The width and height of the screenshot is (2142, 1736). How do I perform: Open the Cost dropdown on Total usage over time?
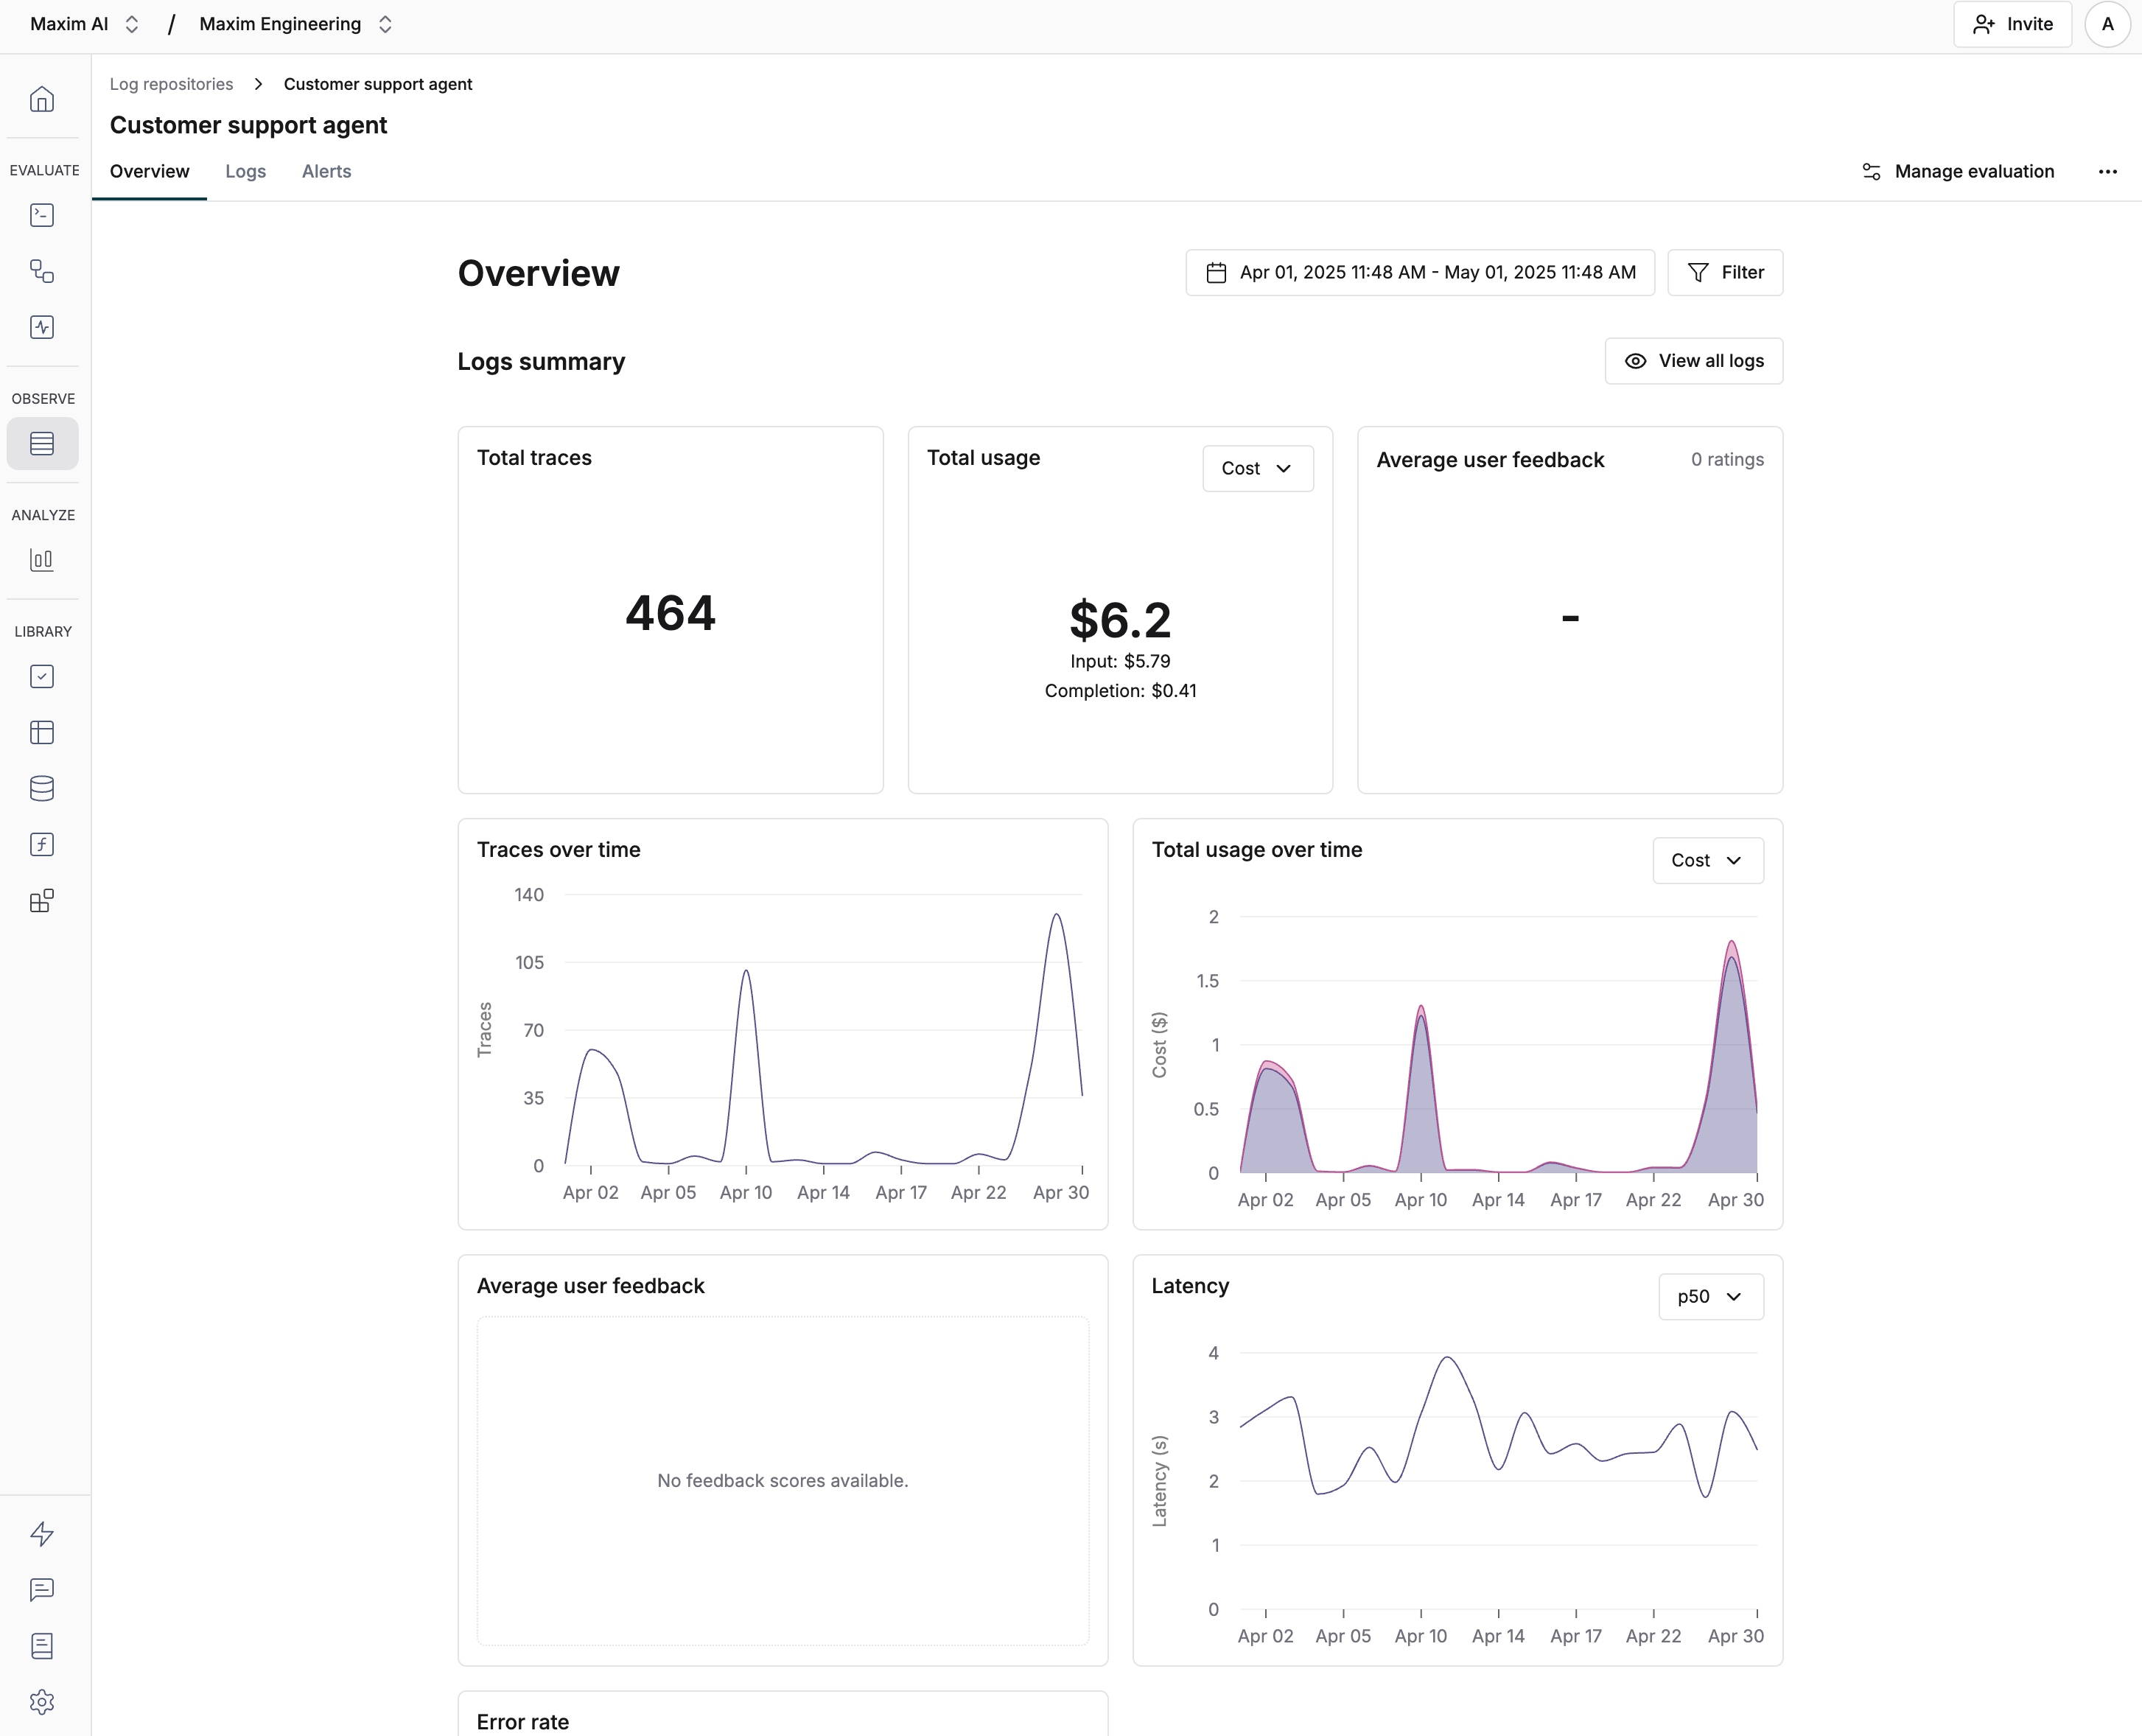1707,860
